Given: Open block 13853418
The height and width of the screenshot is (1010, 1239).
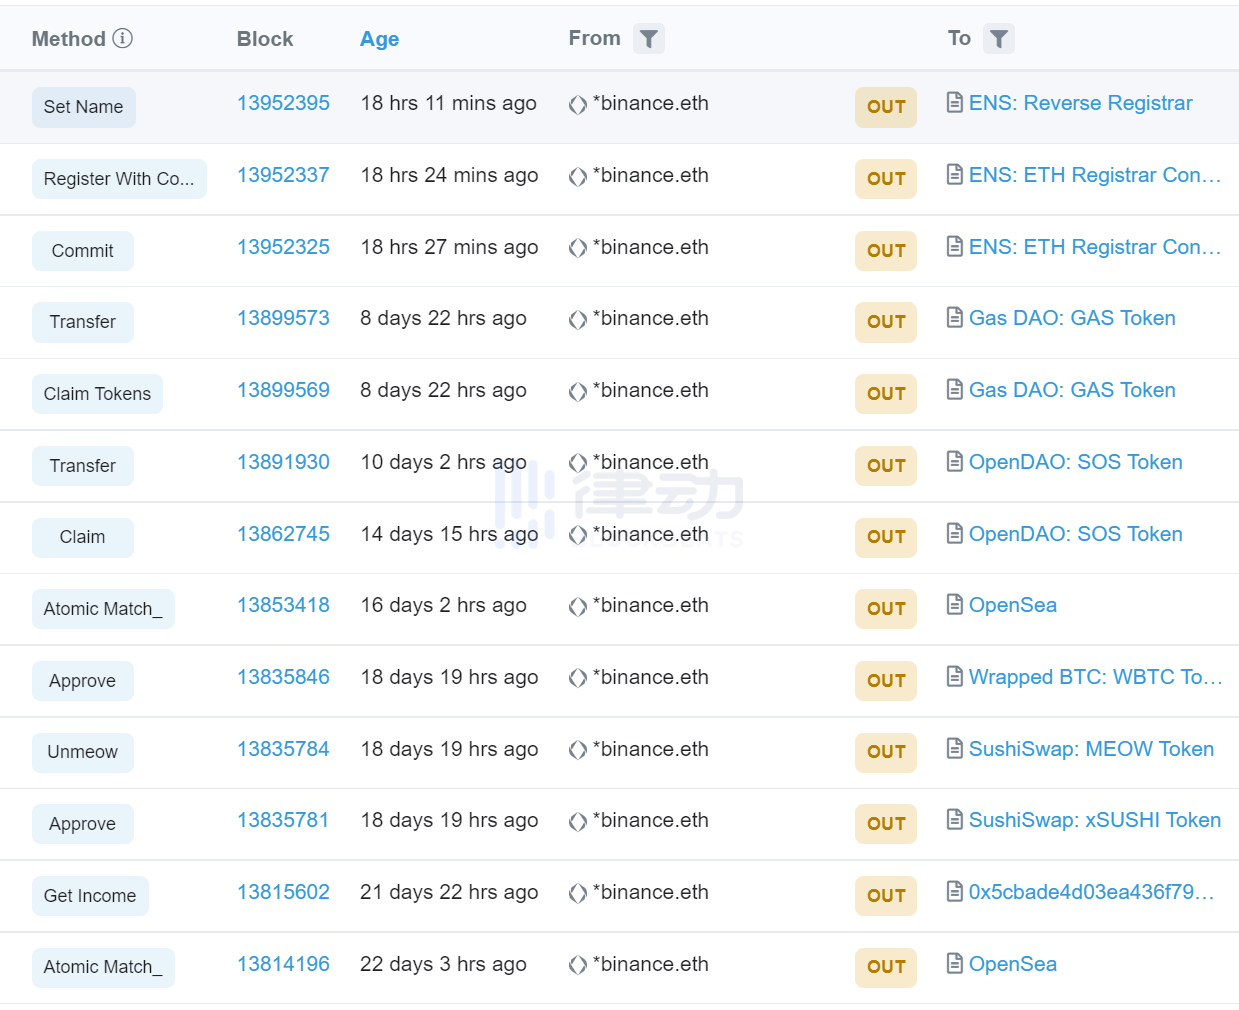Looking at the screenshot, I should coord(283,605).
